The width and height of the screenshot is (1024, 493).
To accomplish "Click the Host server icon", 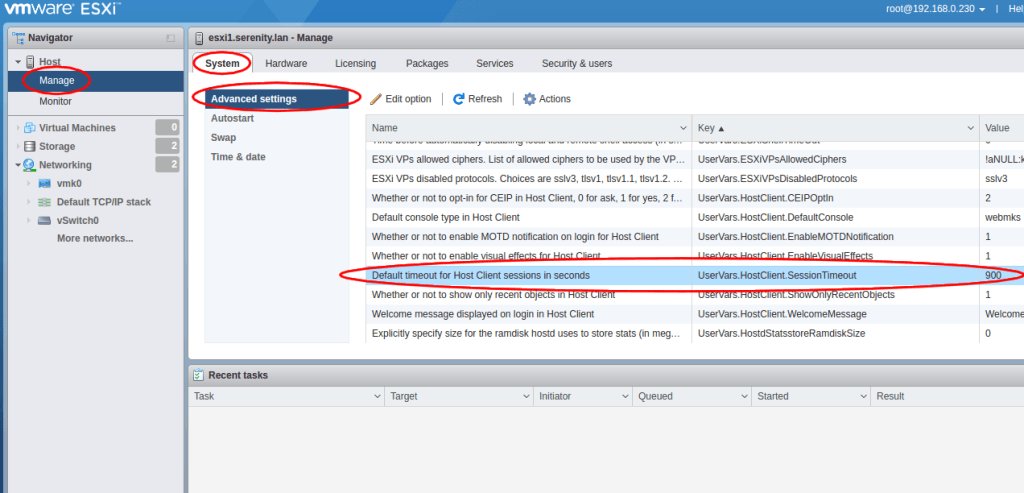I will [x=30, y=61].
